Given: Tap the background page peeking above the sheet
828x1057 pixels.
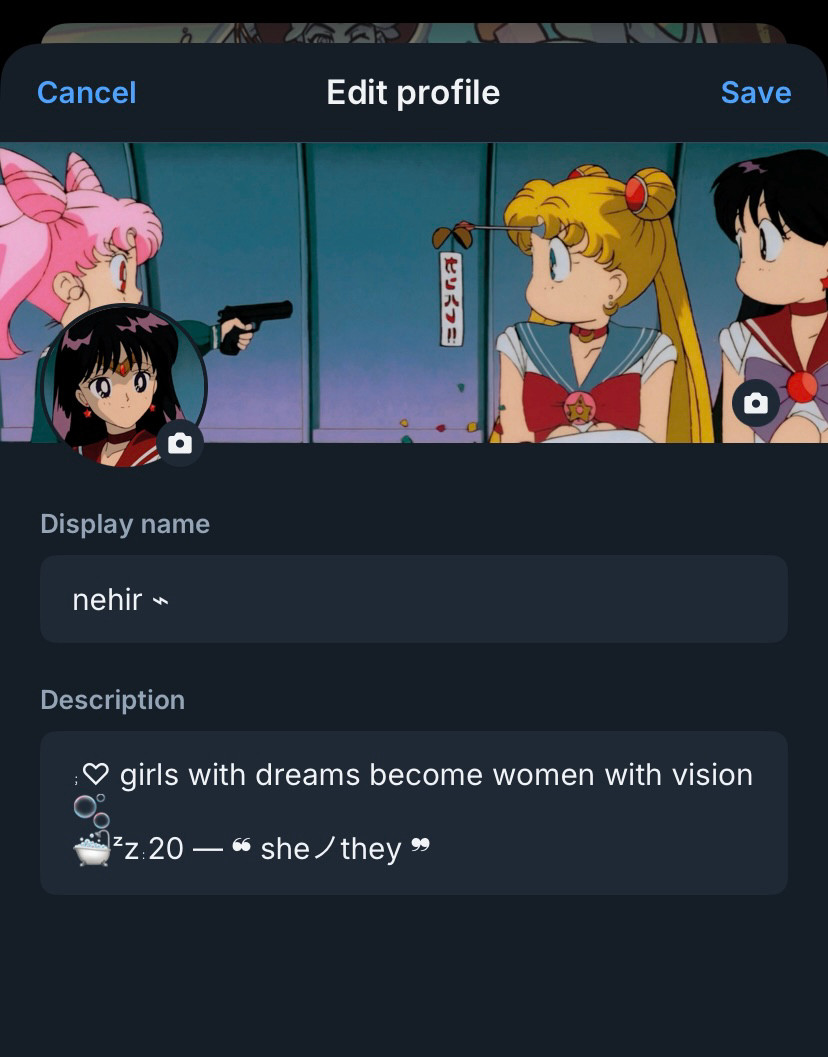Looking at the screenshot, I should 414,32.
